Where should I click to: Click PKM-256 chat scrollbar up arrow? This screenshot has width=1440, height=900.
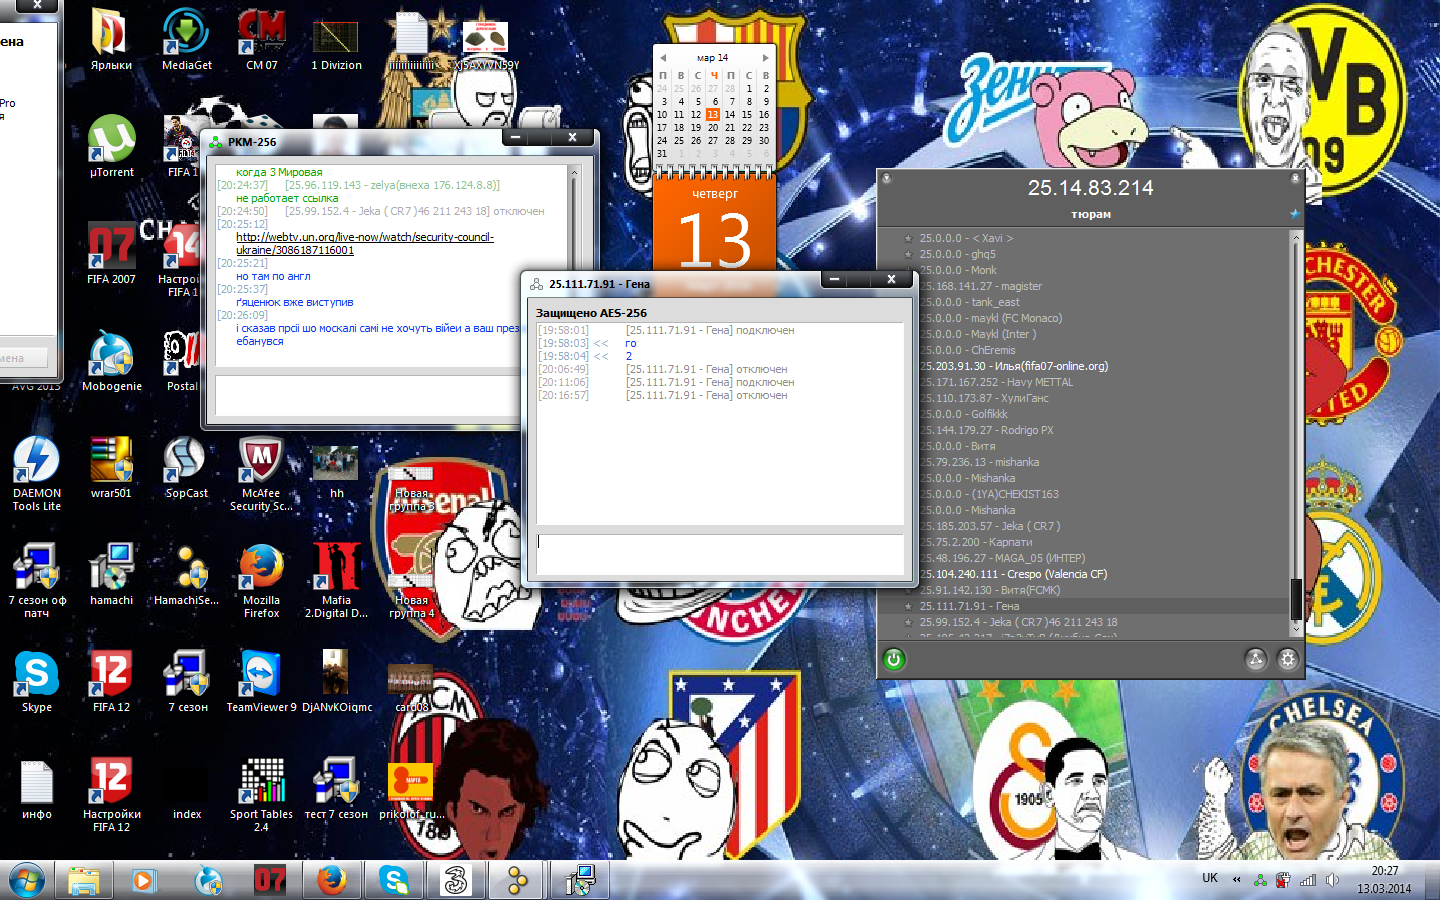click(x=574, y=173)
